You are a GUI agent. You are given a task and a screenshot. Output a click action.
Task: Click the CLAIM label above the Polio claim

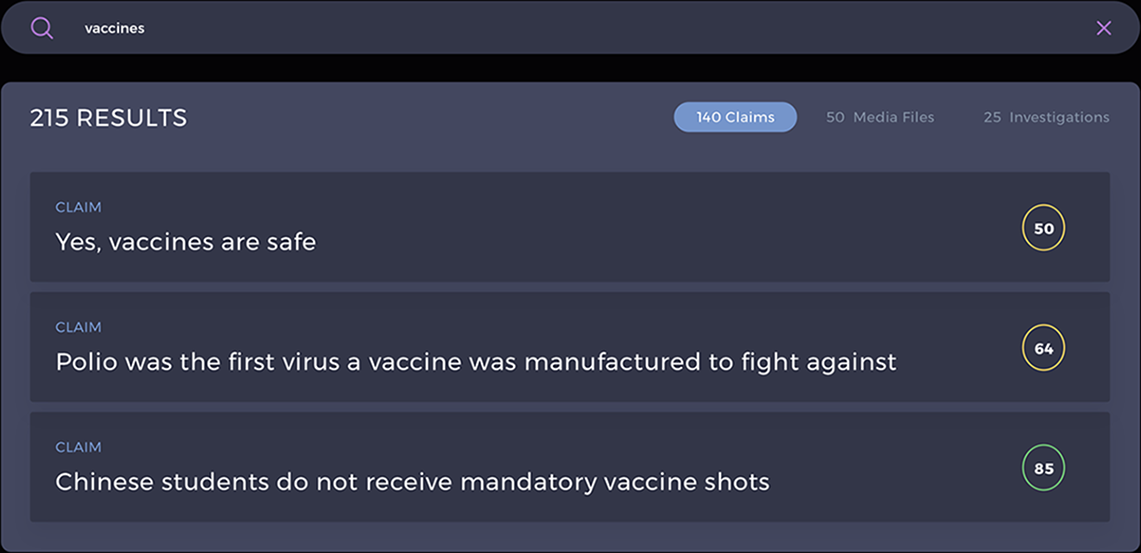pyautogui.click(x=79, y=327)
